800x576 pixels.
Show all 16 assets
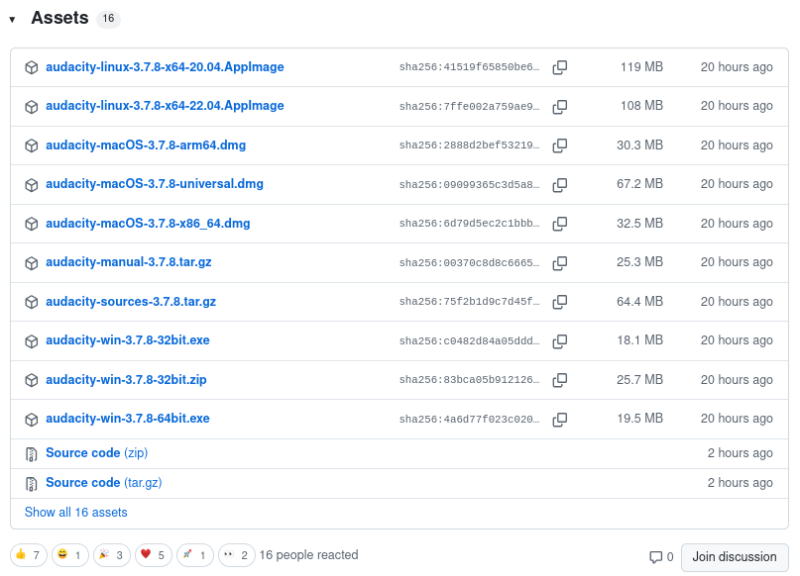click(76, 512)
